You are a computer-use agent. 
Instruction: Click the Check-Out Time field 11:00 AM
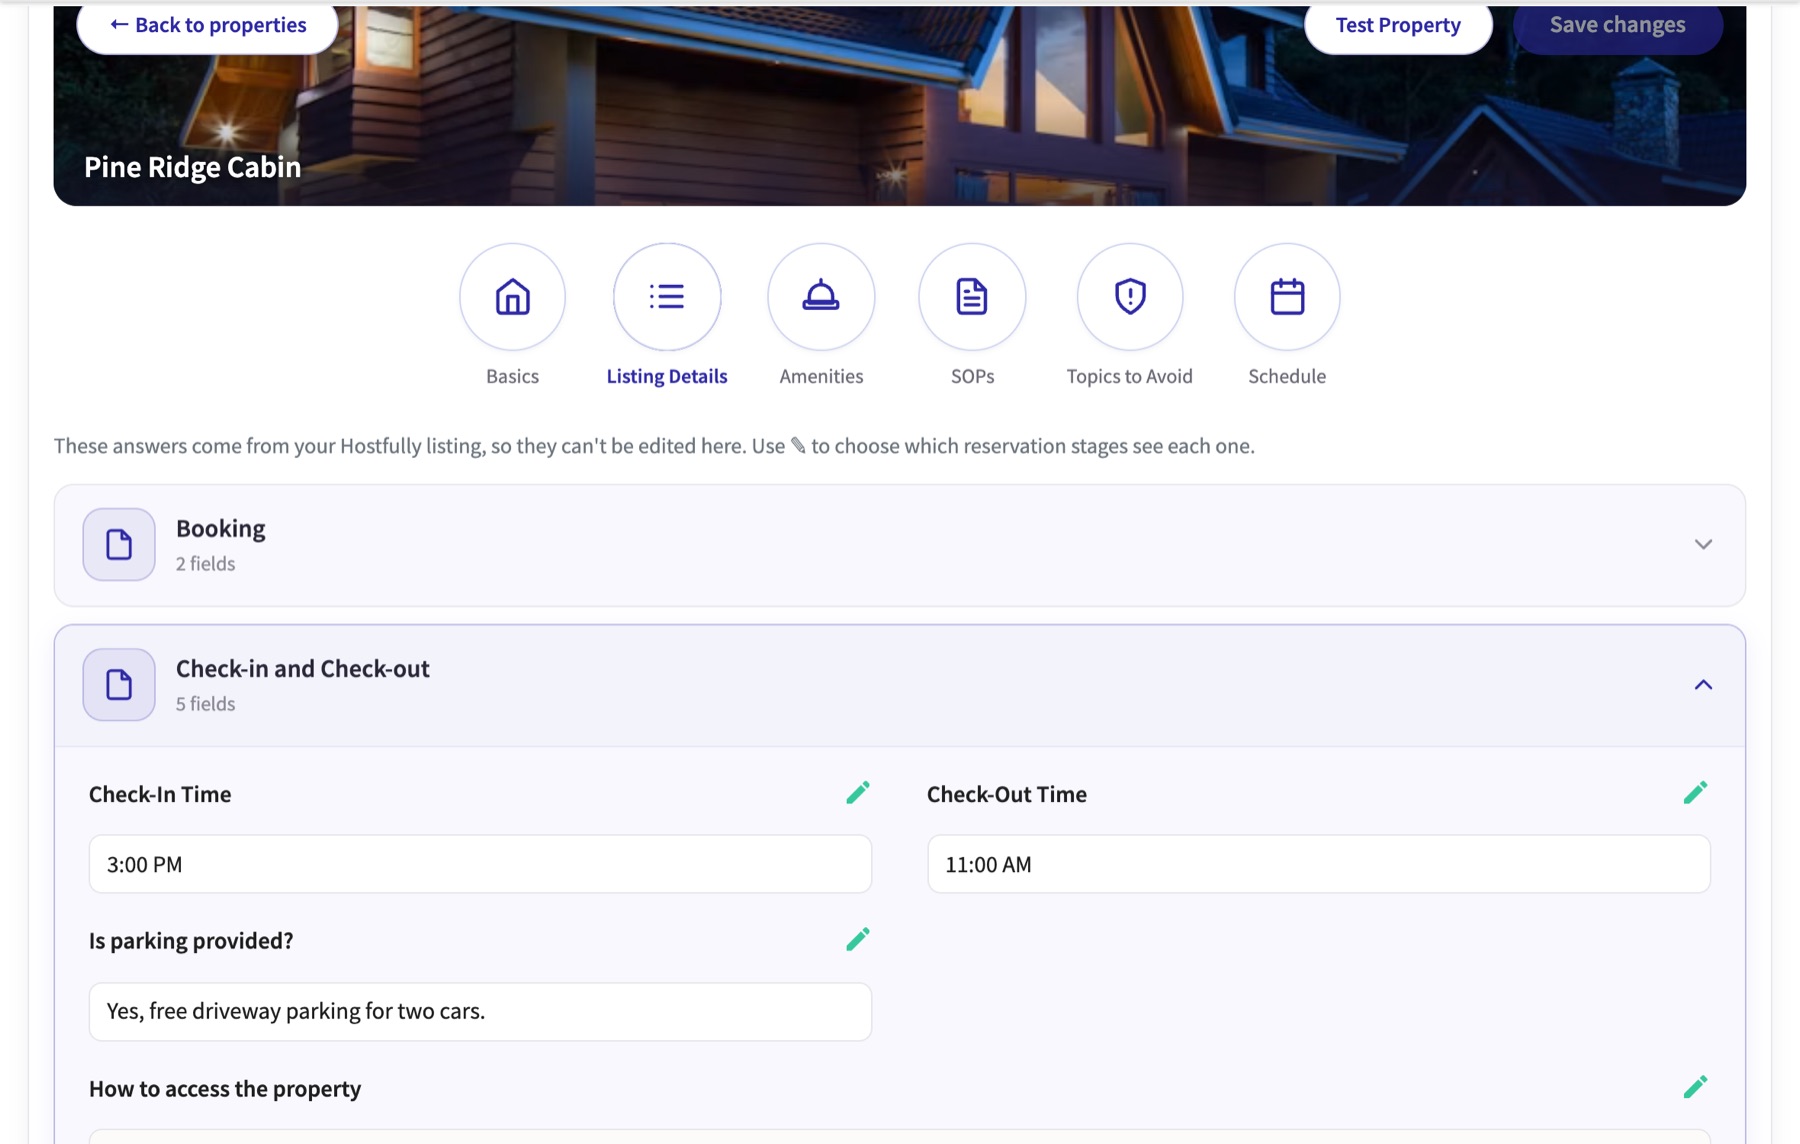point(1318,864)
